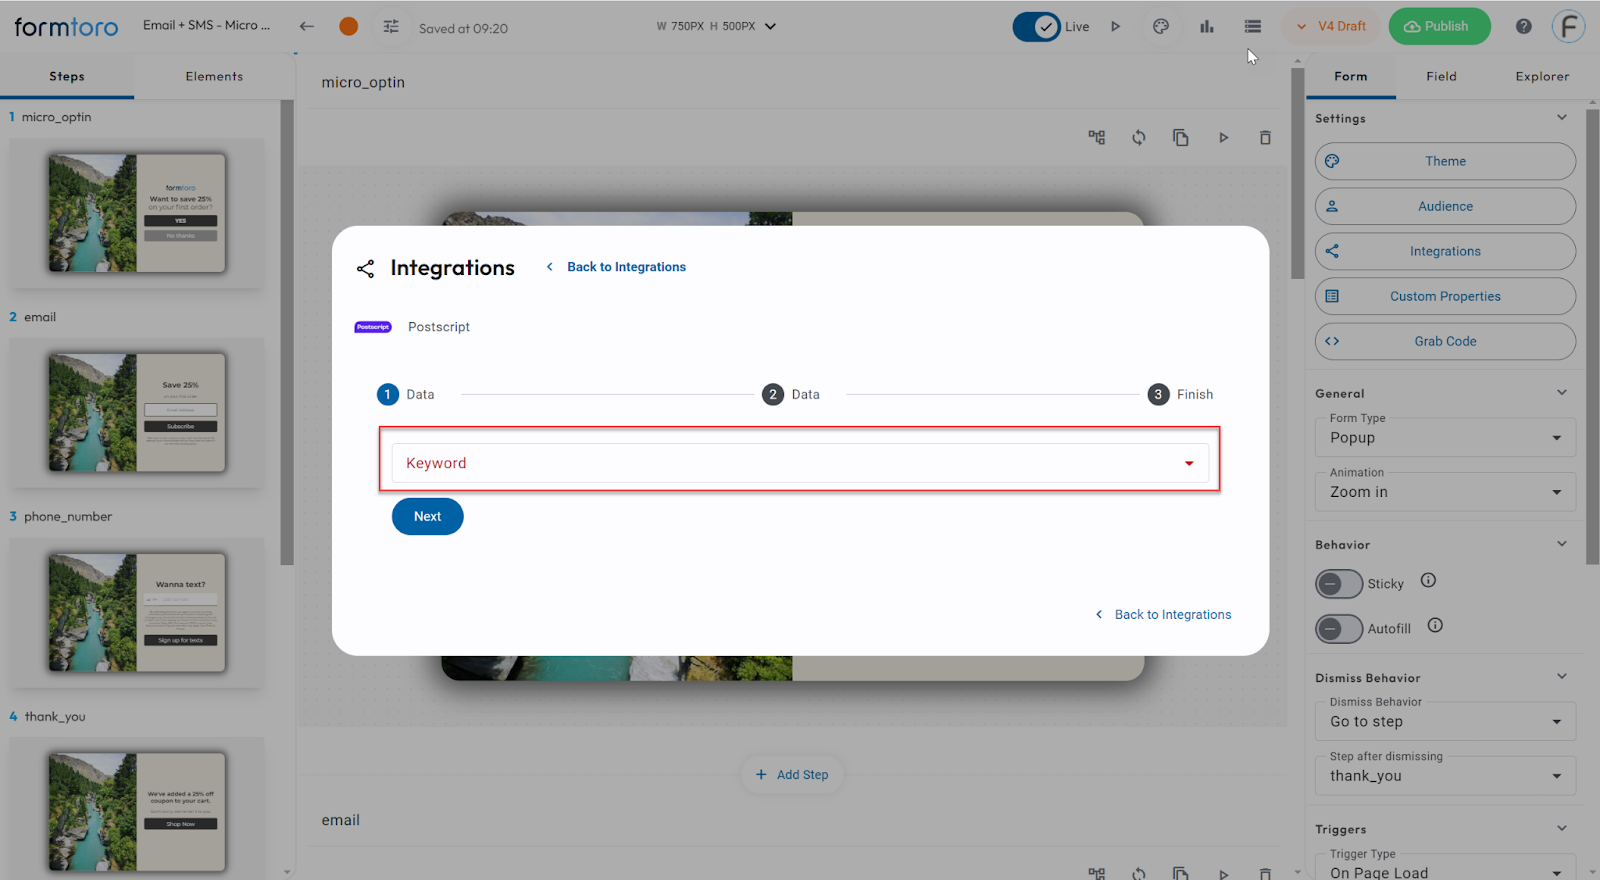The image size is (1600, 880).
Task: Select the email step thumbnail
Action: [137, 413]
